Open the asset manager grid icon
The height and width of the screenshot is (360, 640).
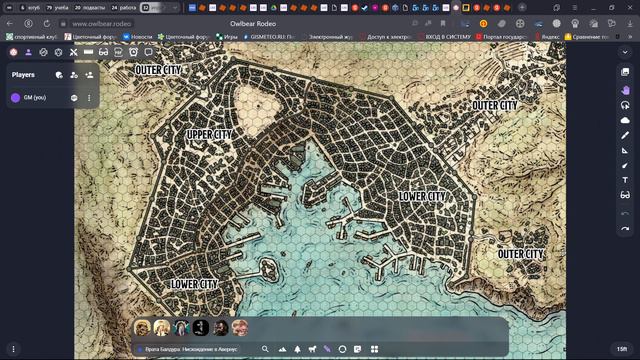tap(375, 349)
